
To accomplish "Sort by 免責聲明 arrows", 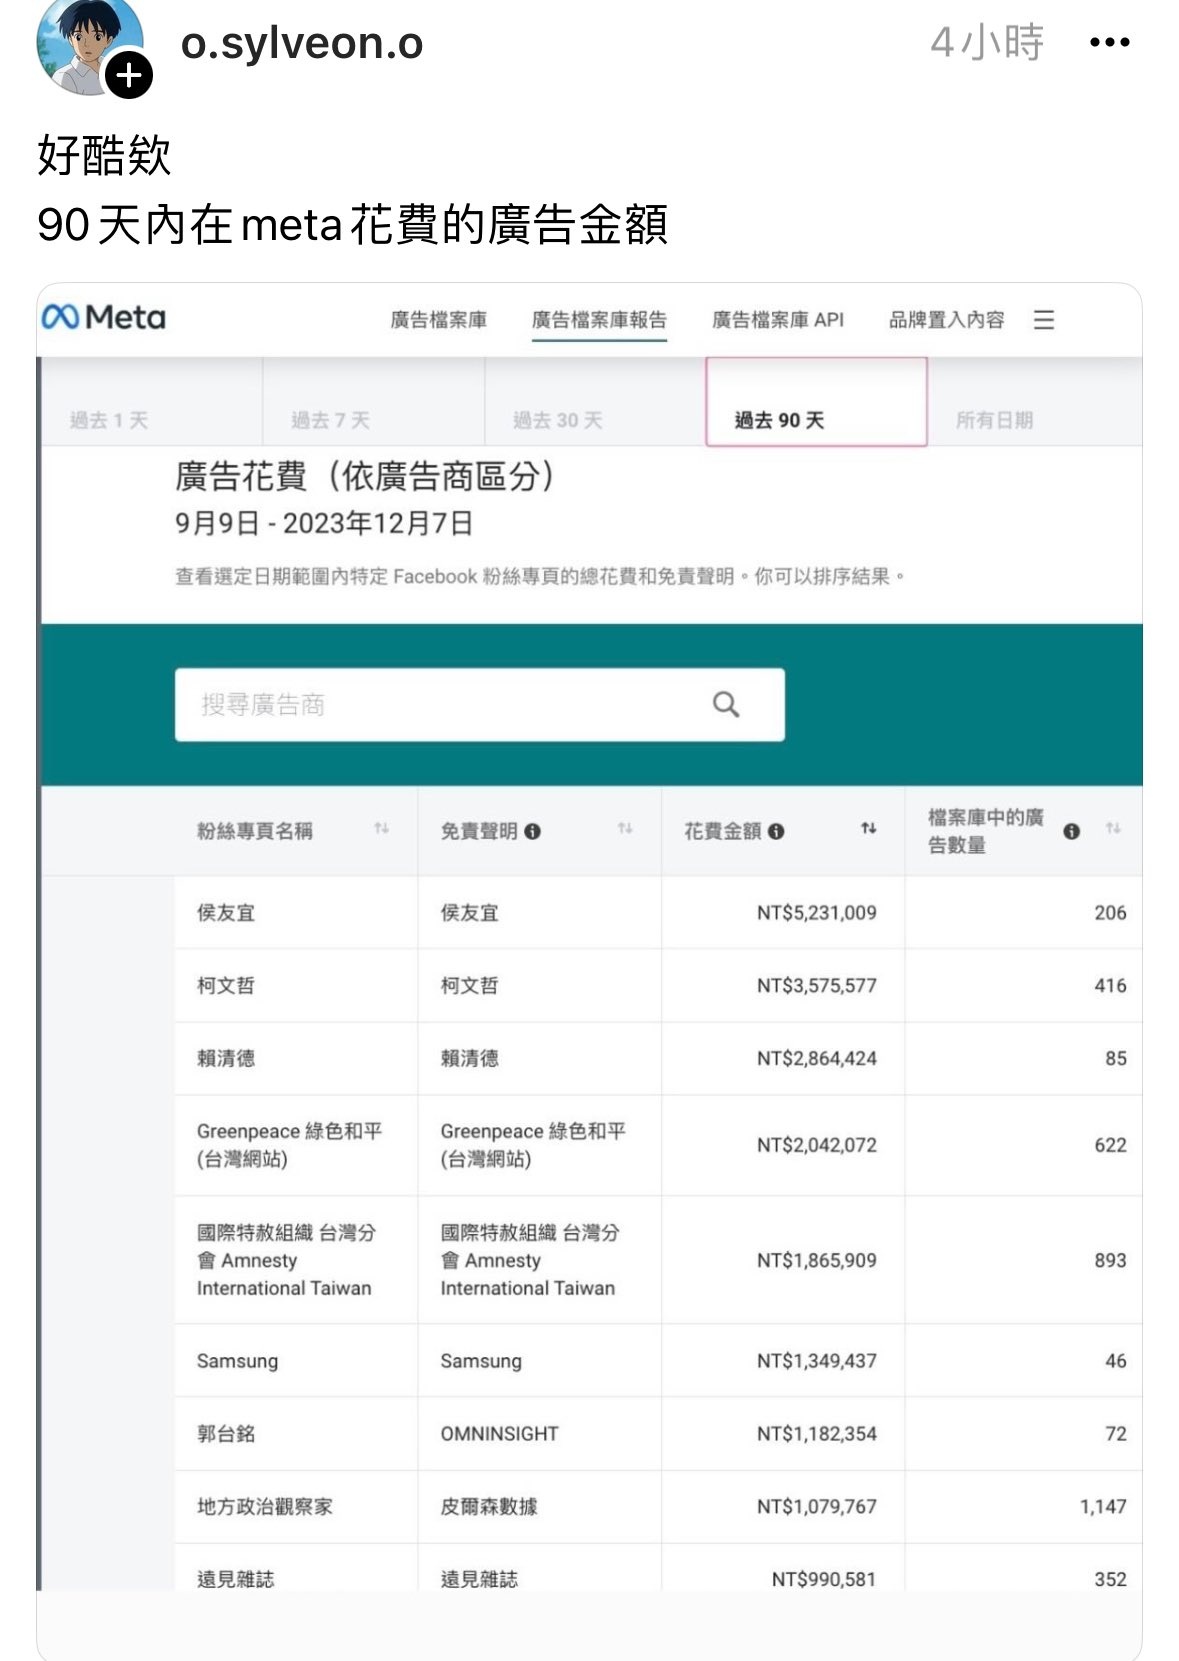I will pos(625,828).
